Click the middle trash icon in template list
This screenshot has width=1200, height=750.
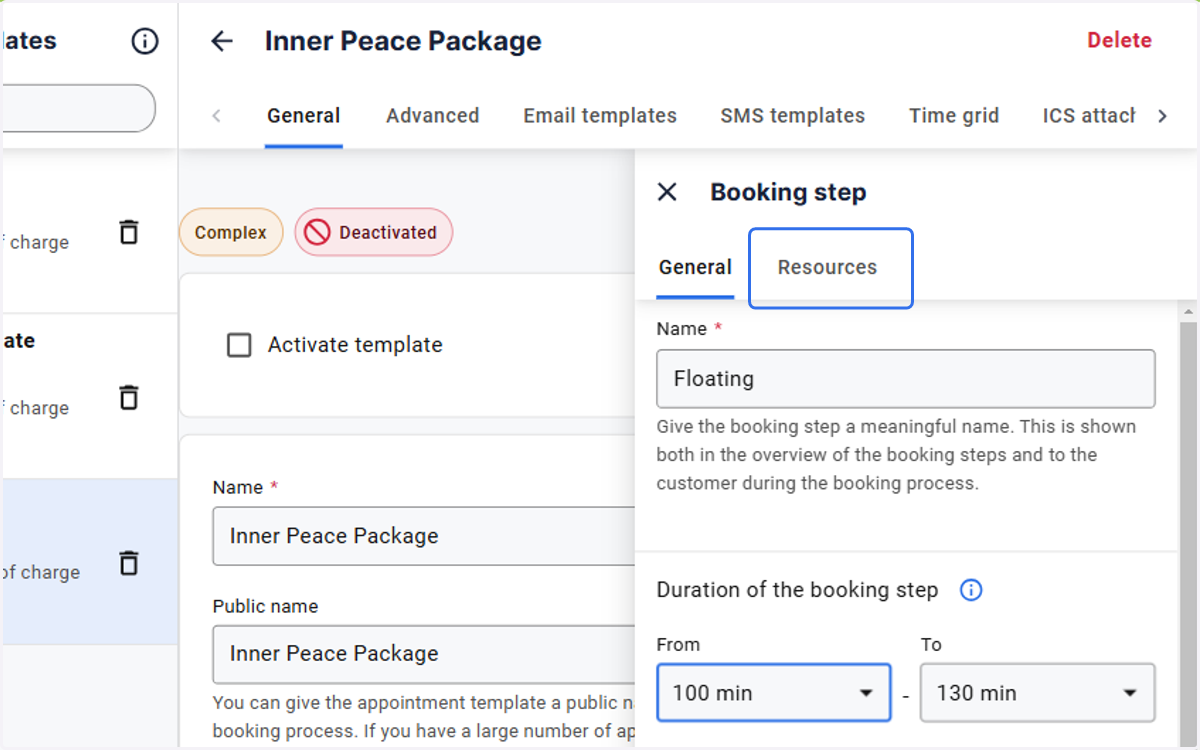[129, 397]
